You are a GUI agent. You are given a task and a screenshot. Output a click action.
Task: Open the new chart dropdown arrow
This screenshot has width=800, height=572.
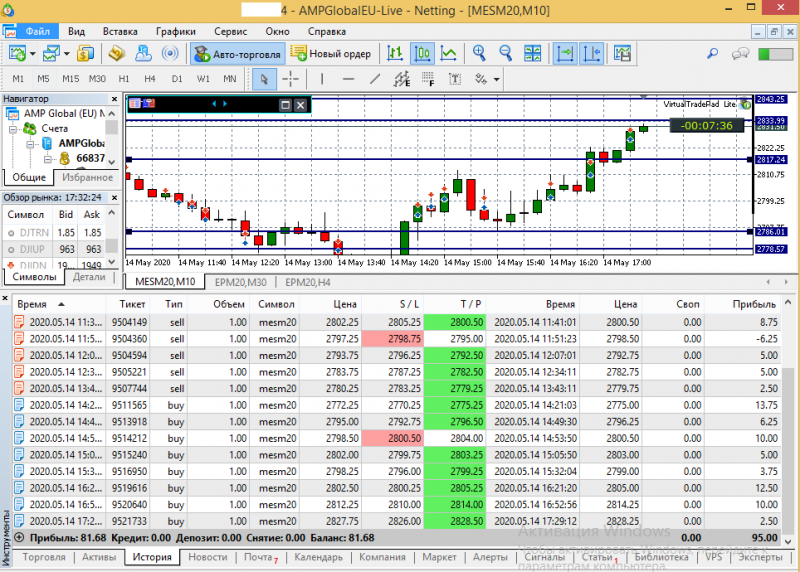(33, 53)
